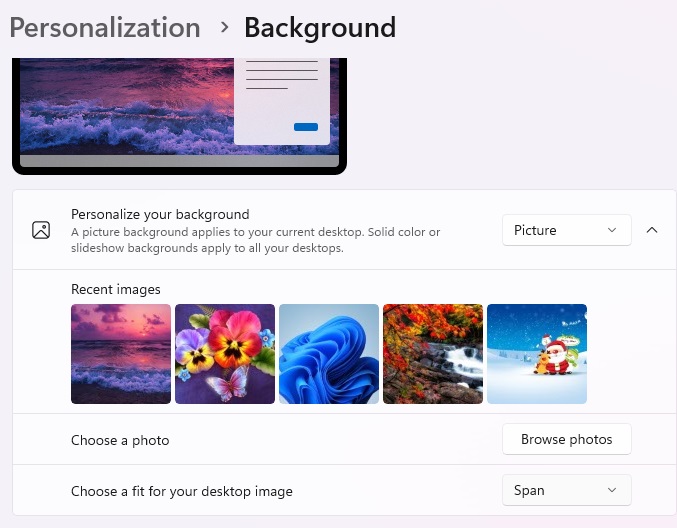Click the picture icon beside Personalize your background
This screenshot has height=528, width=677.
[x=41, y=230]
